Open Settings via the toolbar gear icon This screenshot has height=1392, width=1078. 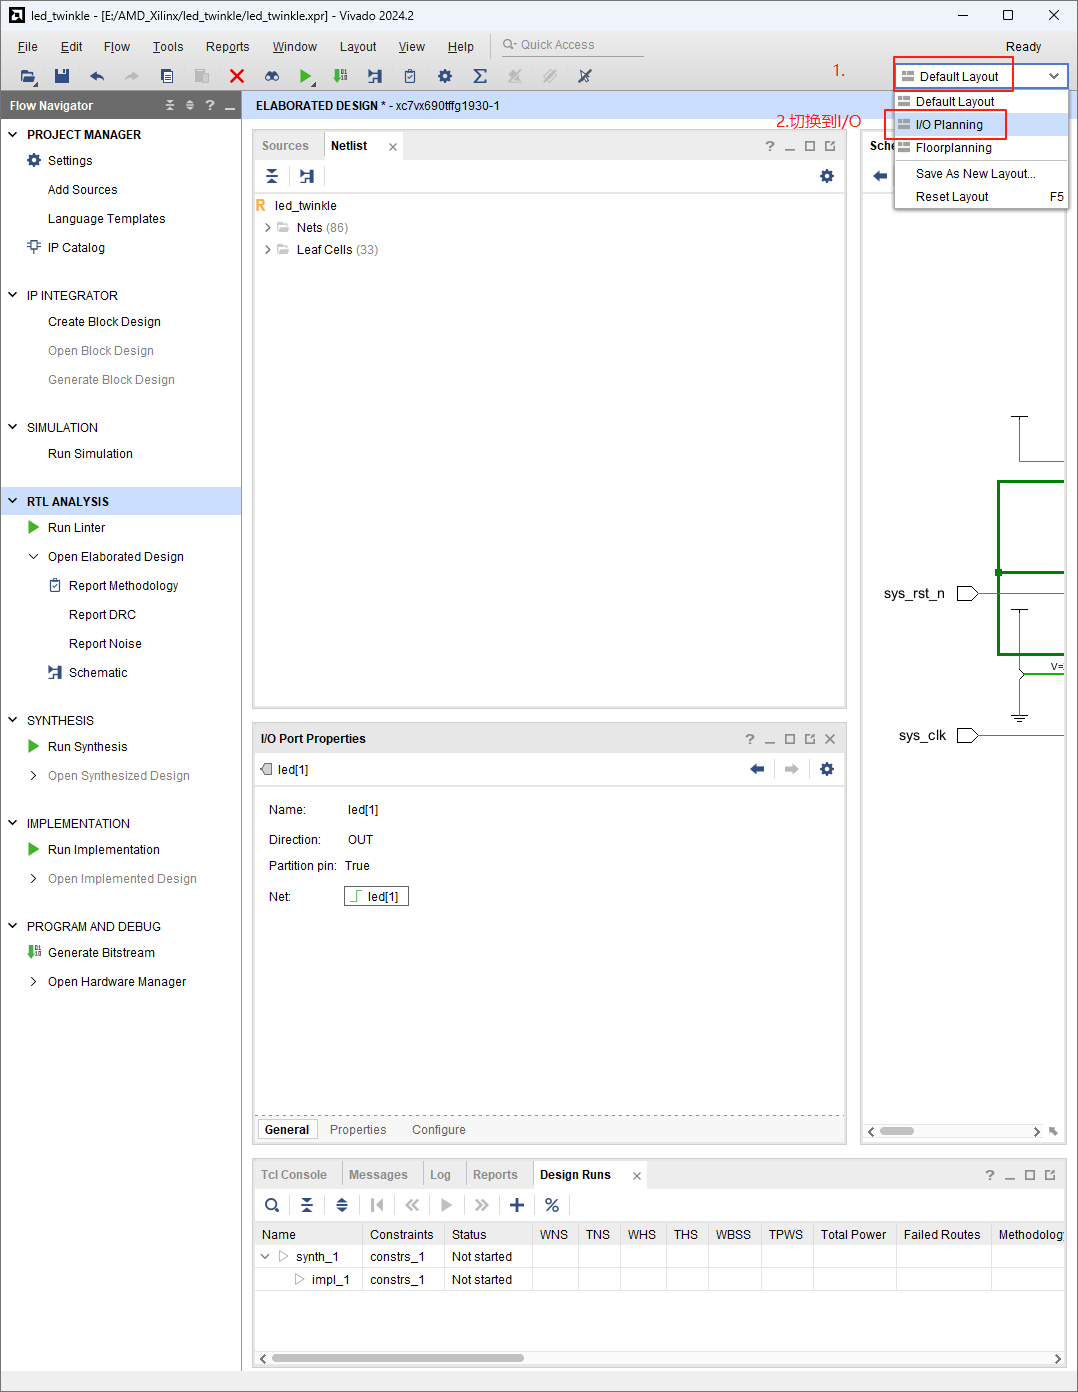(x=445, y=76)
